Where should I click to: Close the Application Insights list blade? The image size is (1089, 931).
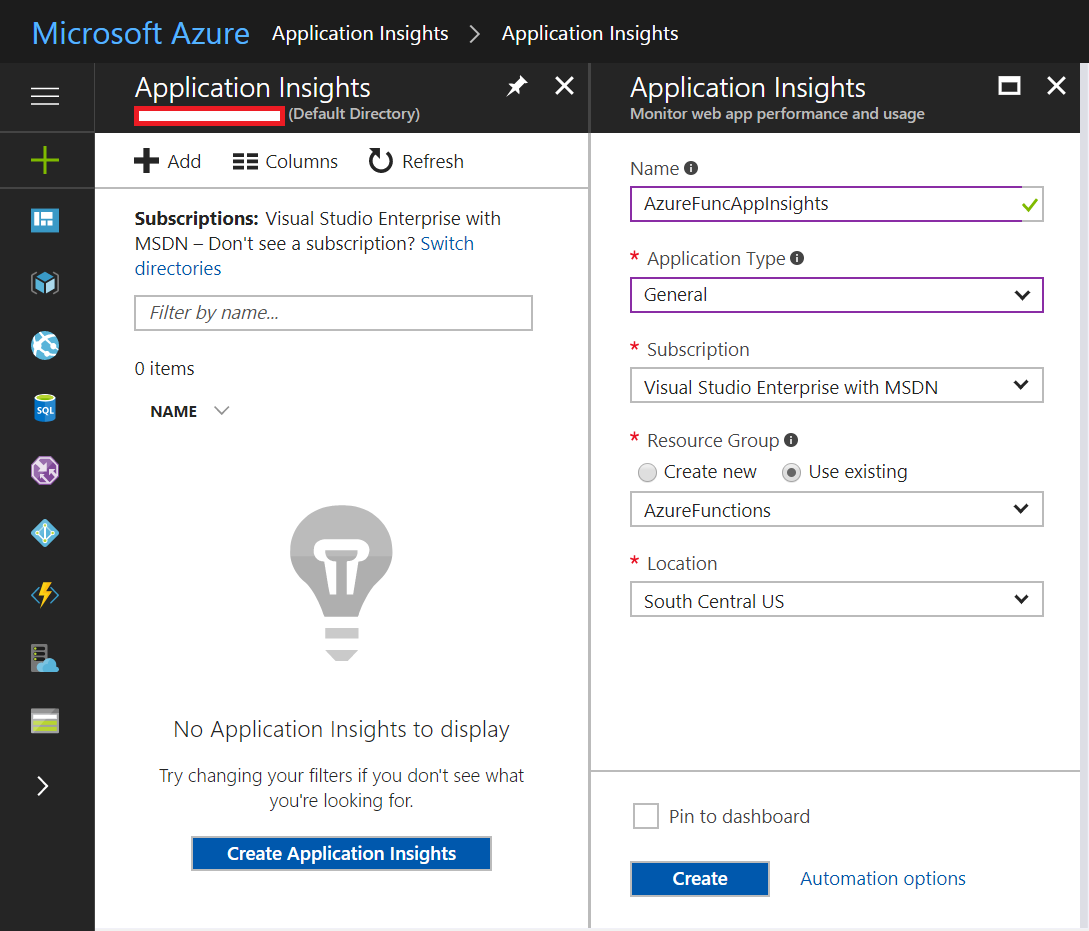pos(565,86)
